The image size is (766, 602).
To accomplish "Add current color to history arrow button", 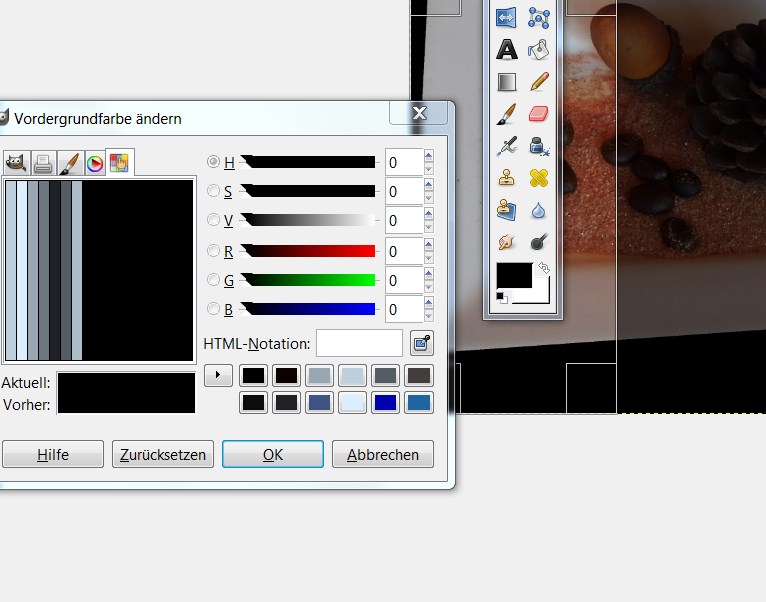I will [x=218, y=375].
